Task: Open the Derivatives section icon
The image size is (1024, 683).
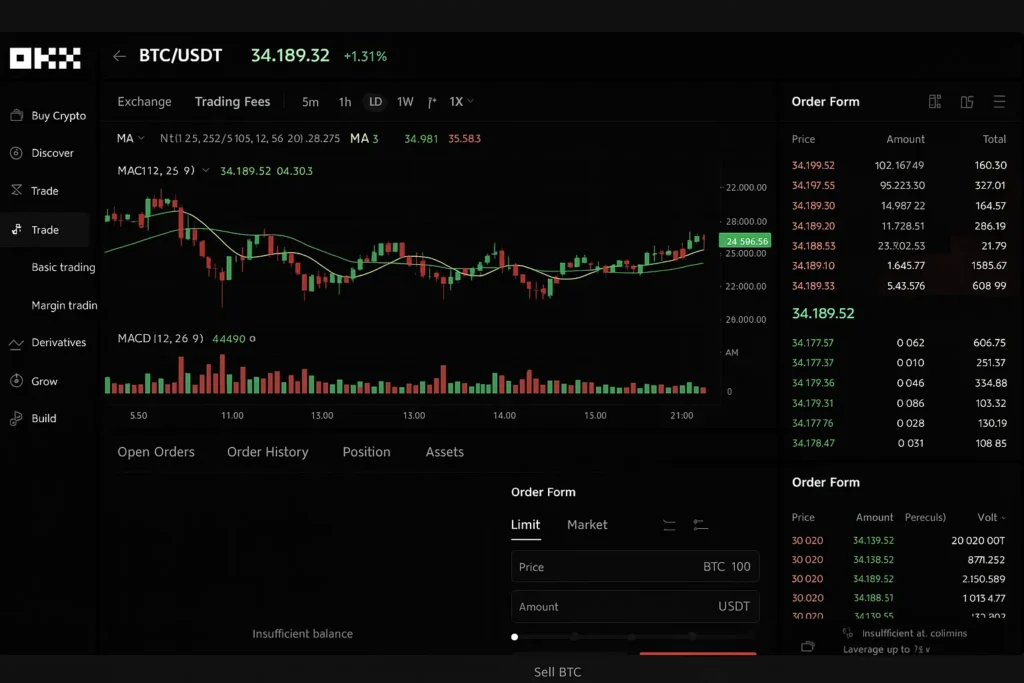Action: 17,342
